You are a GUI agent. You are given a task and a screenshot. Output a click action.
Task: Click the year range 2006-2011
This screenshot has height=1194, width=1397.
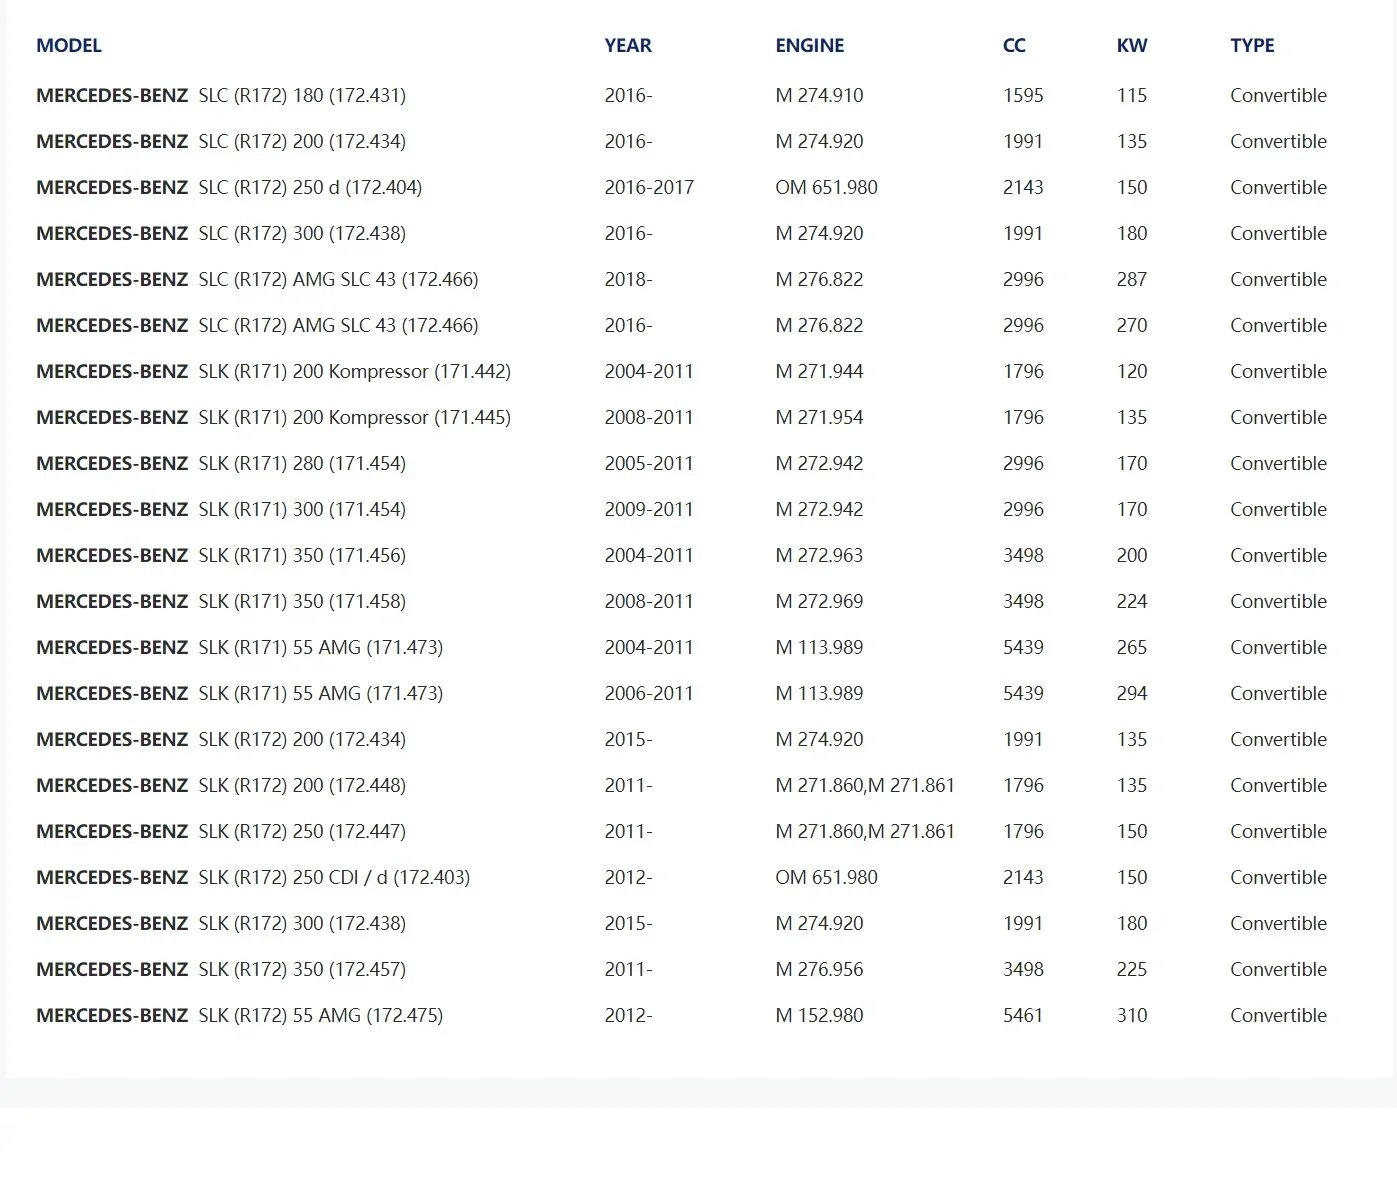(649, 694)
